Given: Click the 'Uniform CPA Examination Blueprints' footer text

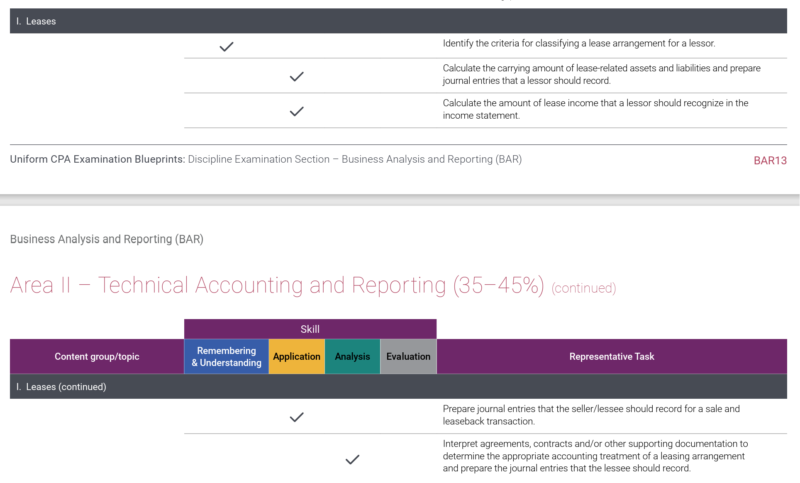Looking at the screenshot, I should pyautogui.click(x=97, y=159).
